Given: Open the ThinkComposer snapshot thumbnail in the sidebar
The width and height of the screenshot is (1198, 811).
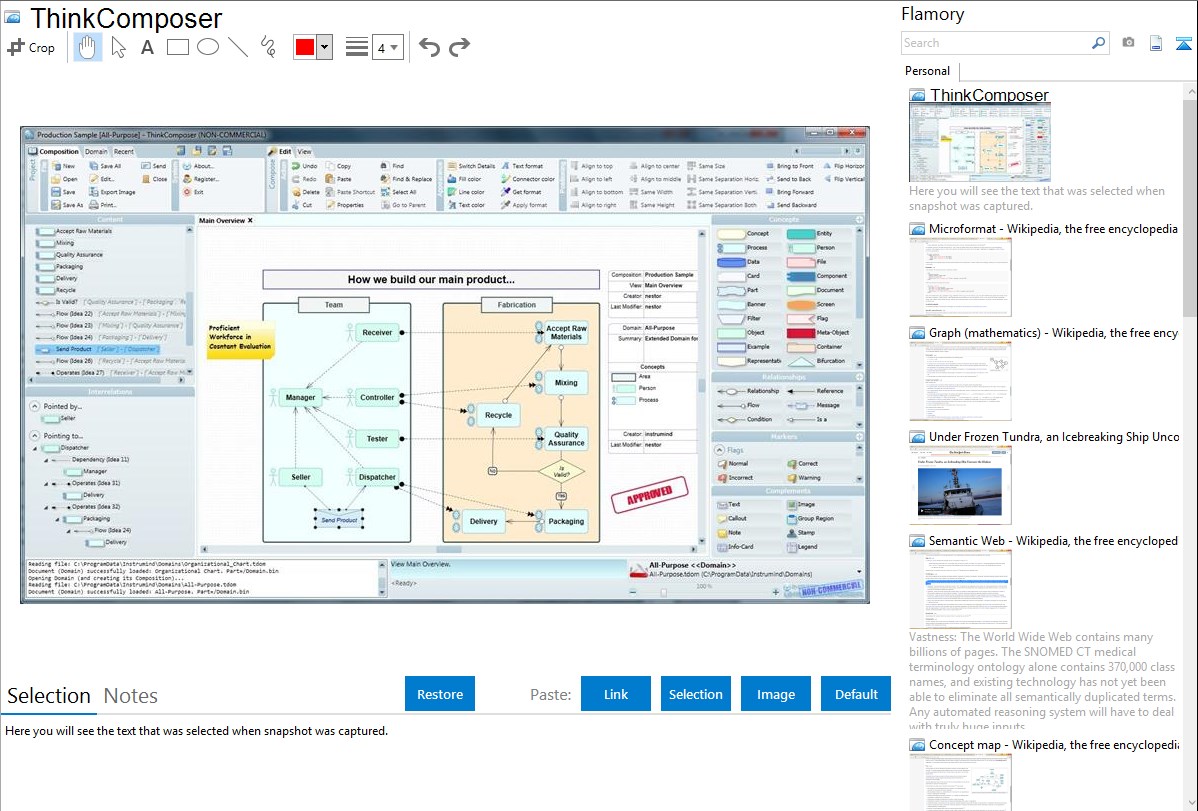Looking at the screenshot, I should [979, 143].
